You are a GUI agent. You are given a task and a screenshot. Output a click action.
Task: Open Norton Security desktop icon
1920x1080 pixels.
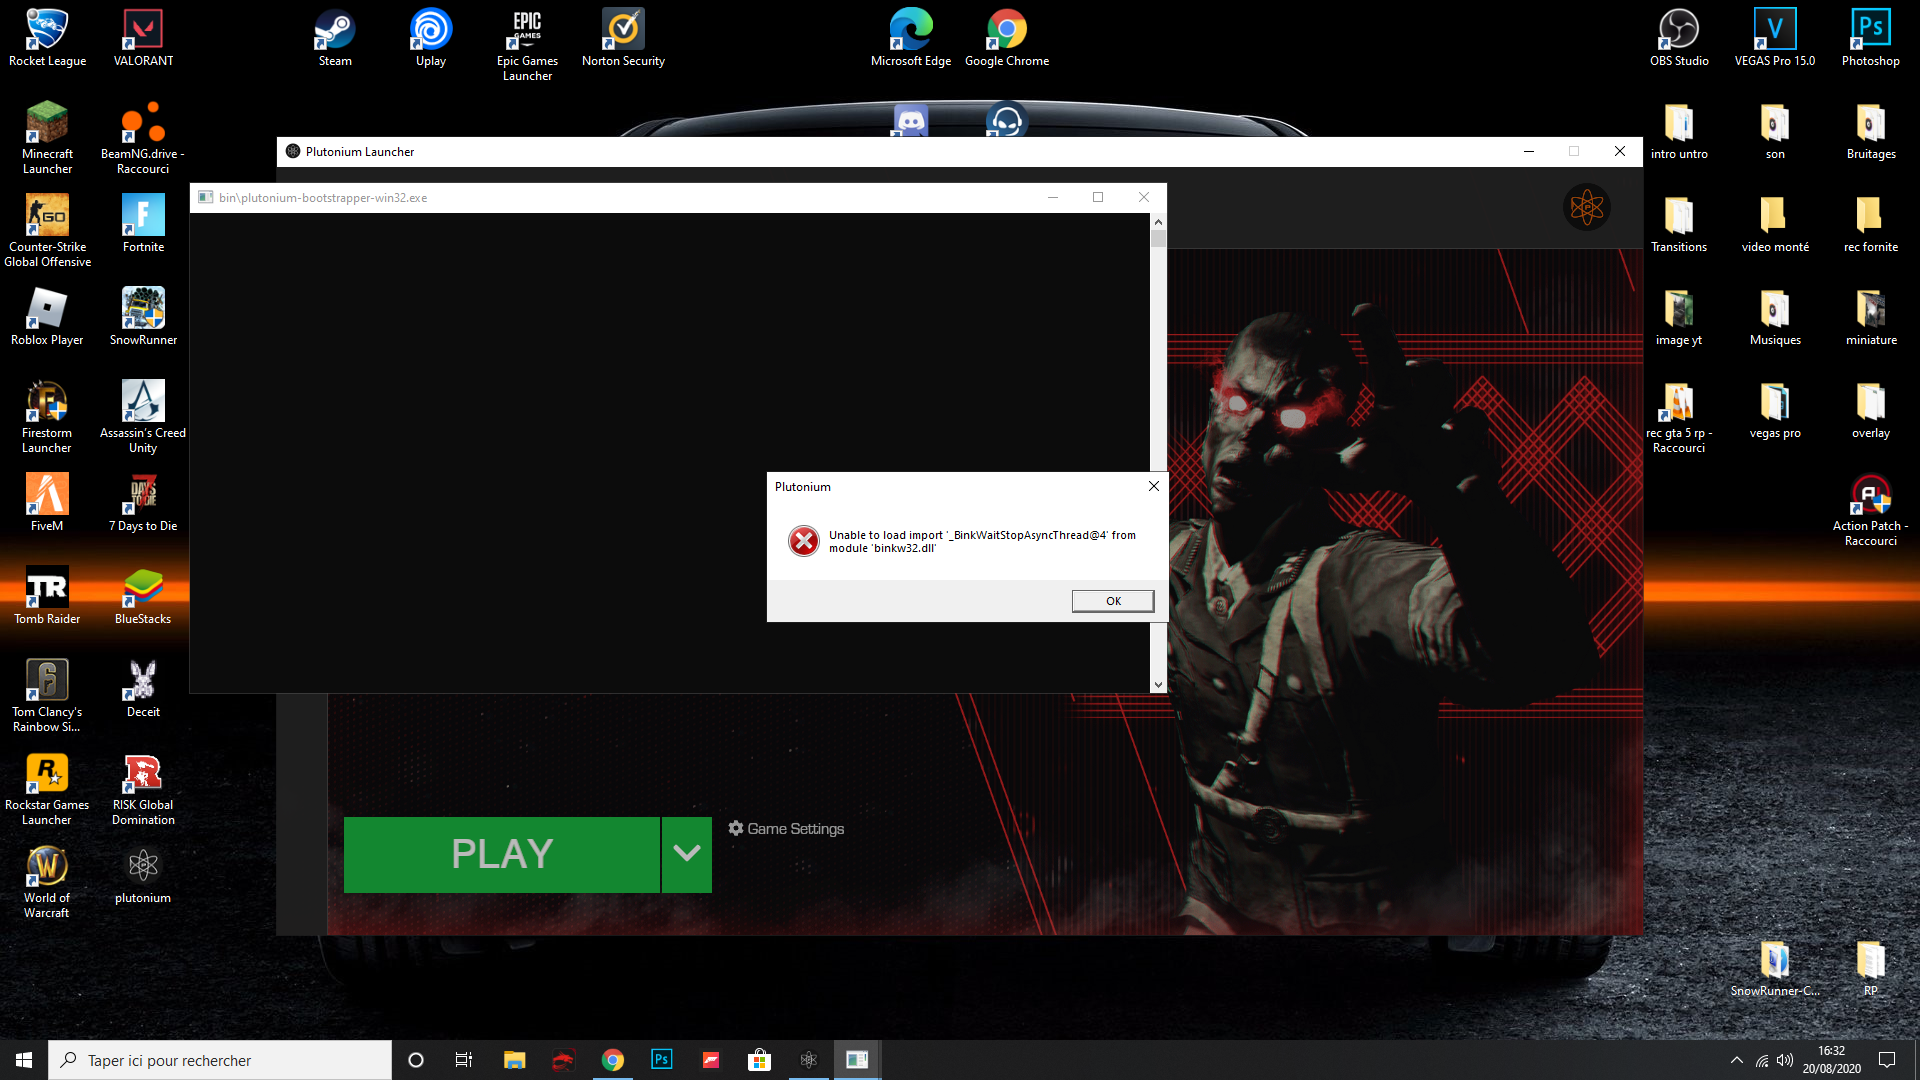[623, 38]
